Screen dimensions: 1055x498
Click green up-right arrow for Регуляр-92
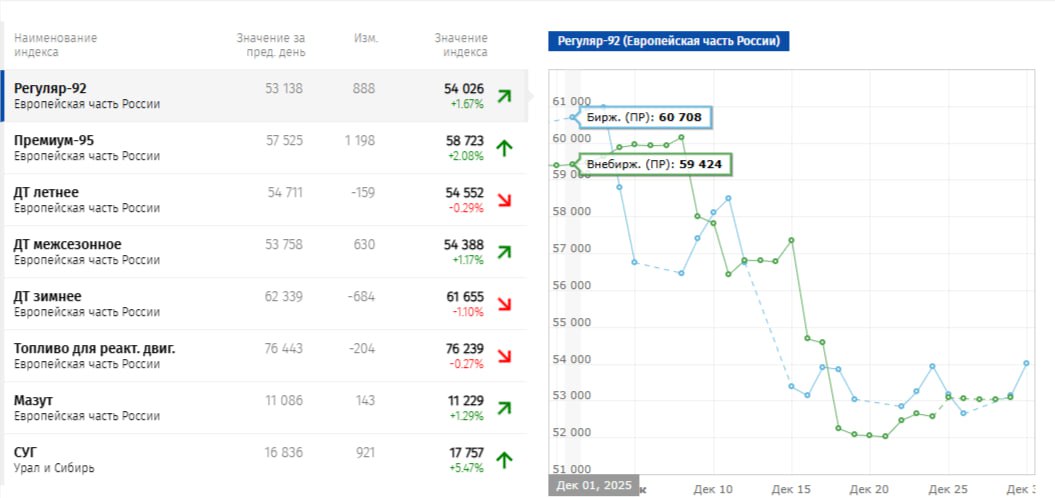504,96
